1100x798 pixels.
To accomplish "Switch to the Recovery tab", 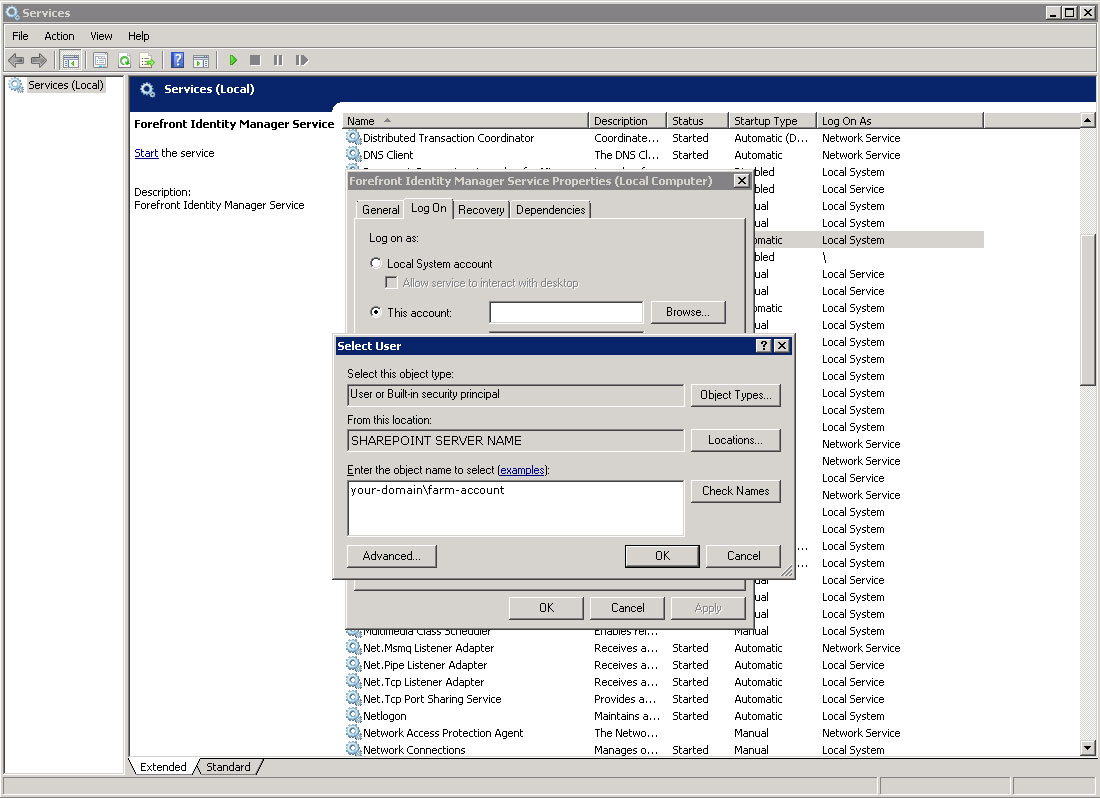I will click(481, 210).
